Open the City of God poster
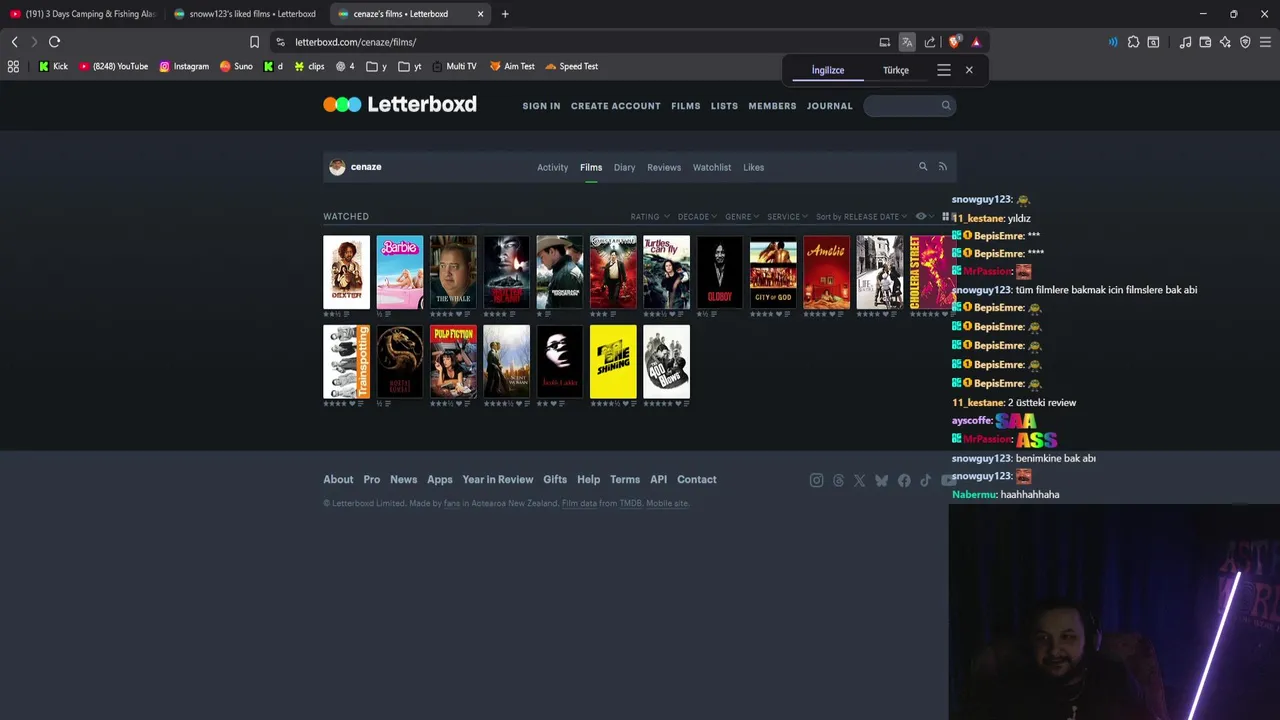The width and height of the screenshot is (1280, 720). [773, 272]
